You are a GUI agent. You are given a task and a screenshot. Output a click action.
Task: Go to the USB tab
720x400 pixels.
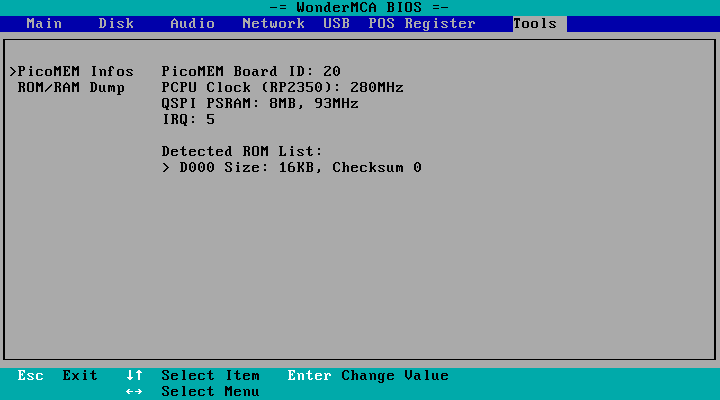[336, 23]
